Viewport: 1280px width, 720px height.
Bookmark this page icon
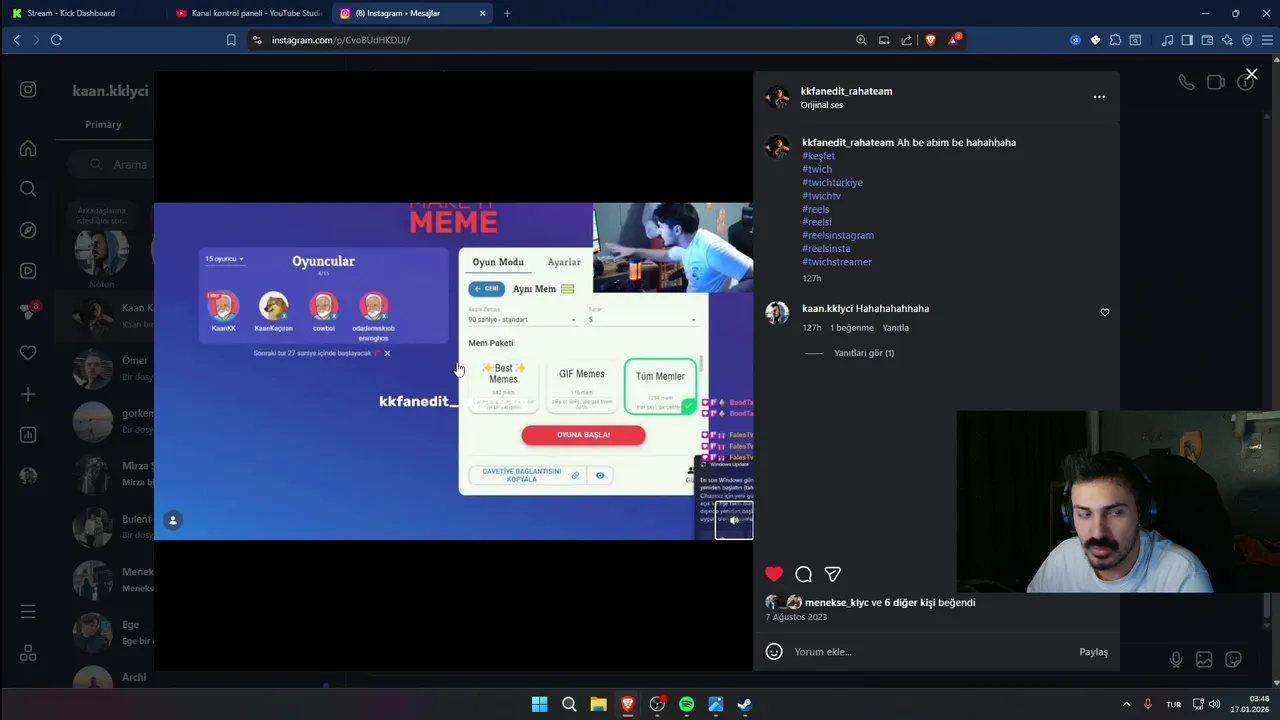[231, 40]
